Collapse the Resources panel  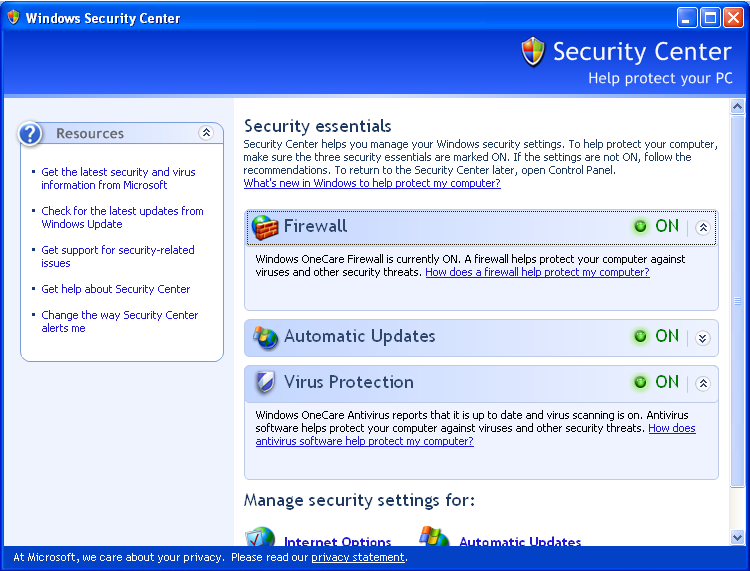coord(206,132)
